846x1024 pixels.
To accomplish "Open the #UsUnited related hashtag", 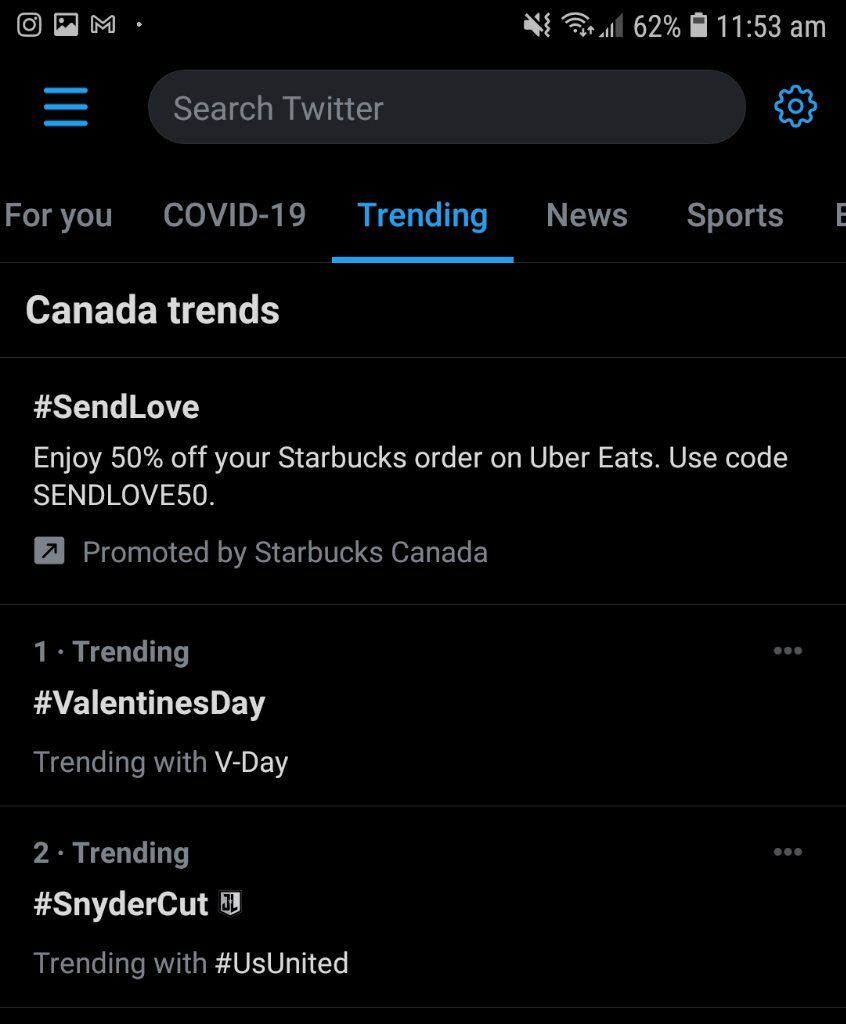I will click(282, 963).
